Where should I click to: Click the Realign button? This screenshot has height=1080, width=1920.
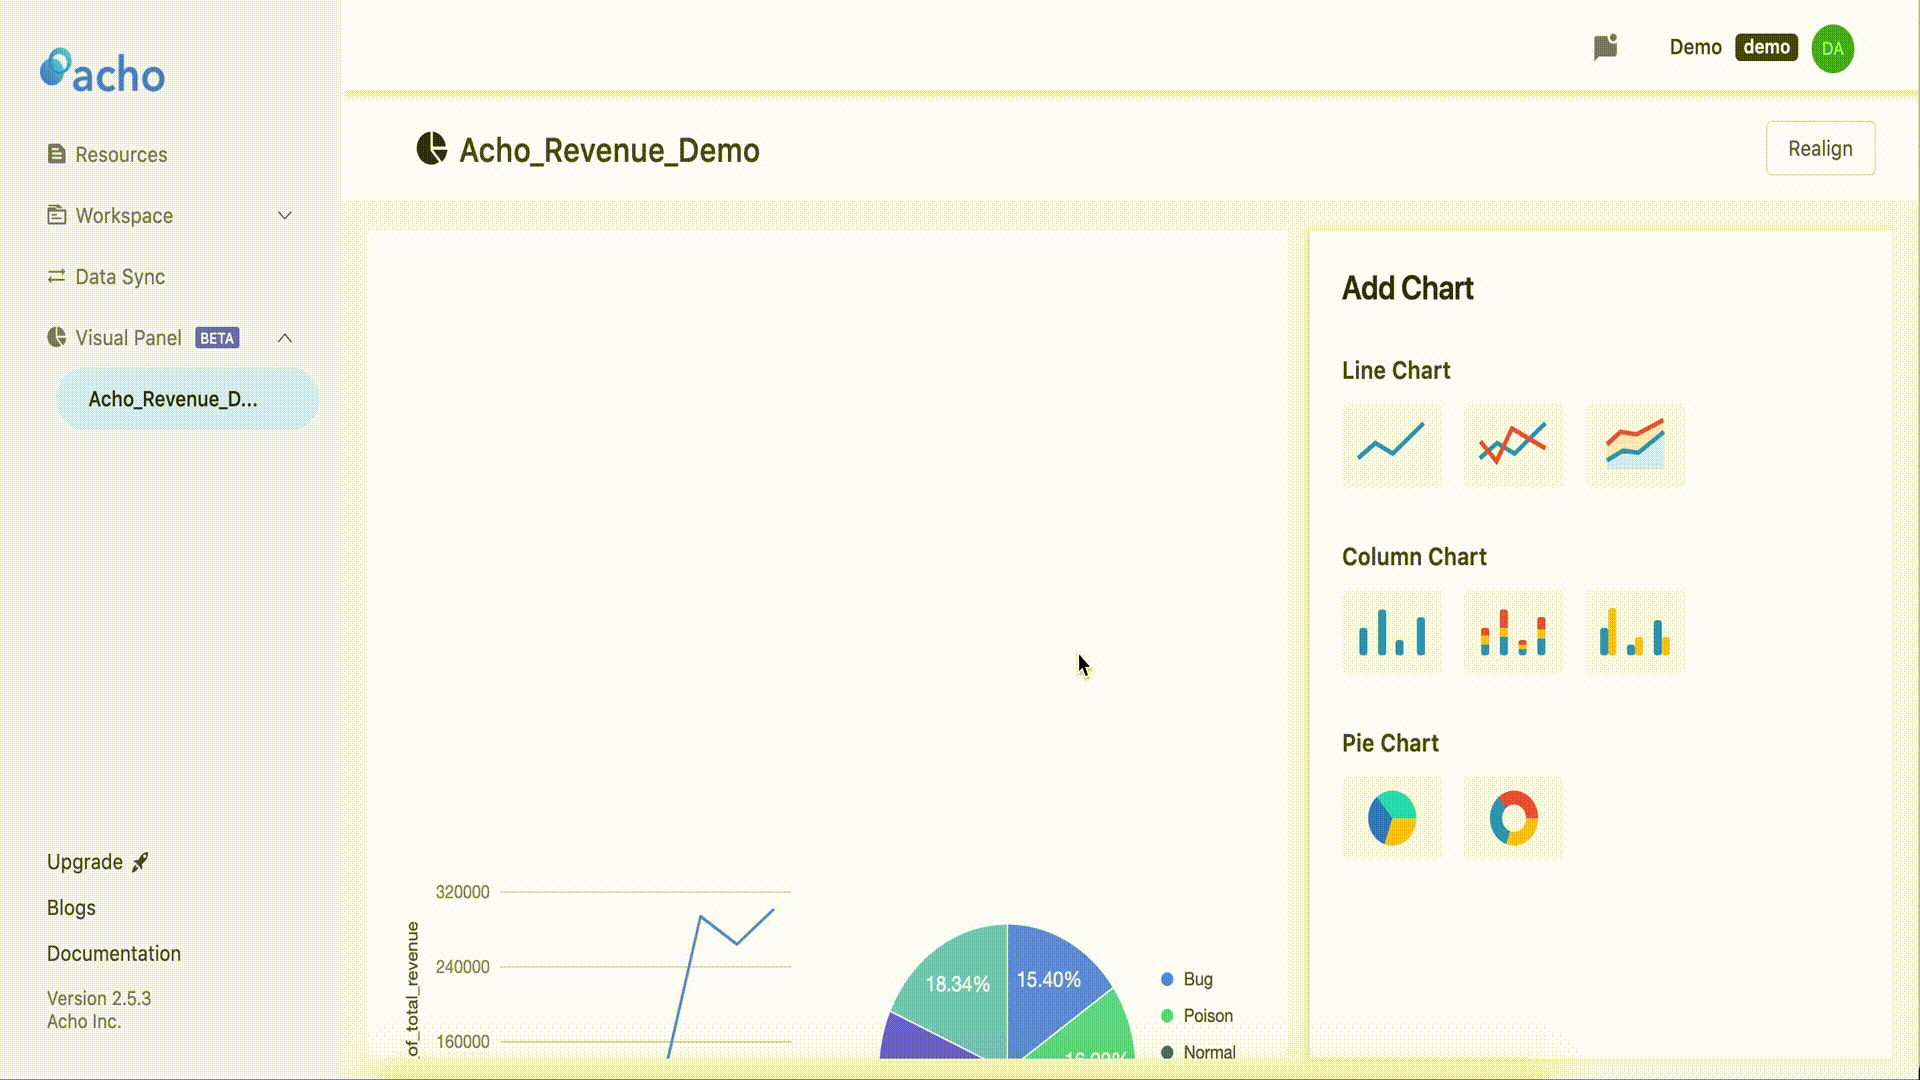click(x=1820, y=148)
